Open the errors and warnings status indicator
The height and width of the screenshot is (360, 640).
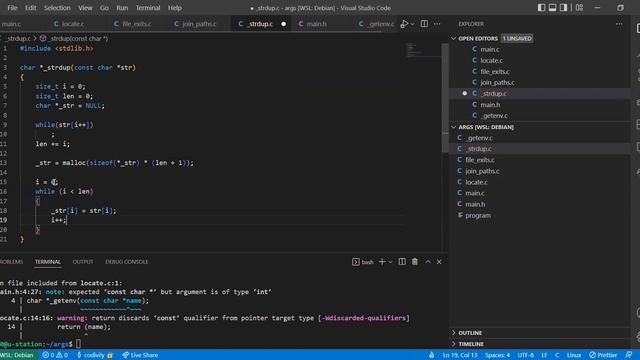tap(55, 355)
